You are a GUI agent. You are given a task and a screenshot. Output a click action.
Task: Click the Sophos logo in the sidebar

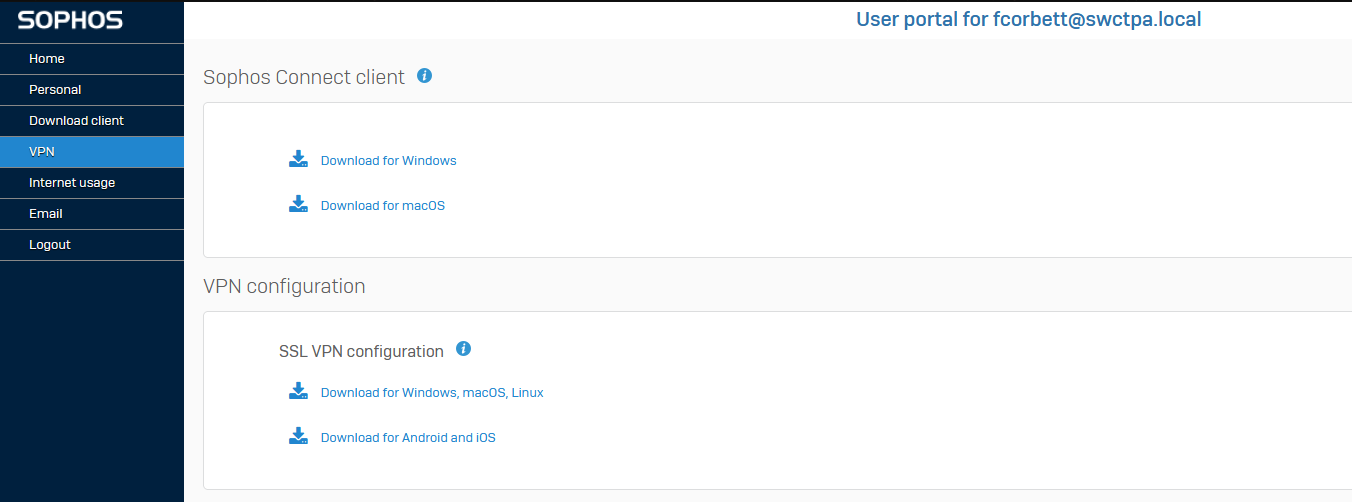[70, 20]
